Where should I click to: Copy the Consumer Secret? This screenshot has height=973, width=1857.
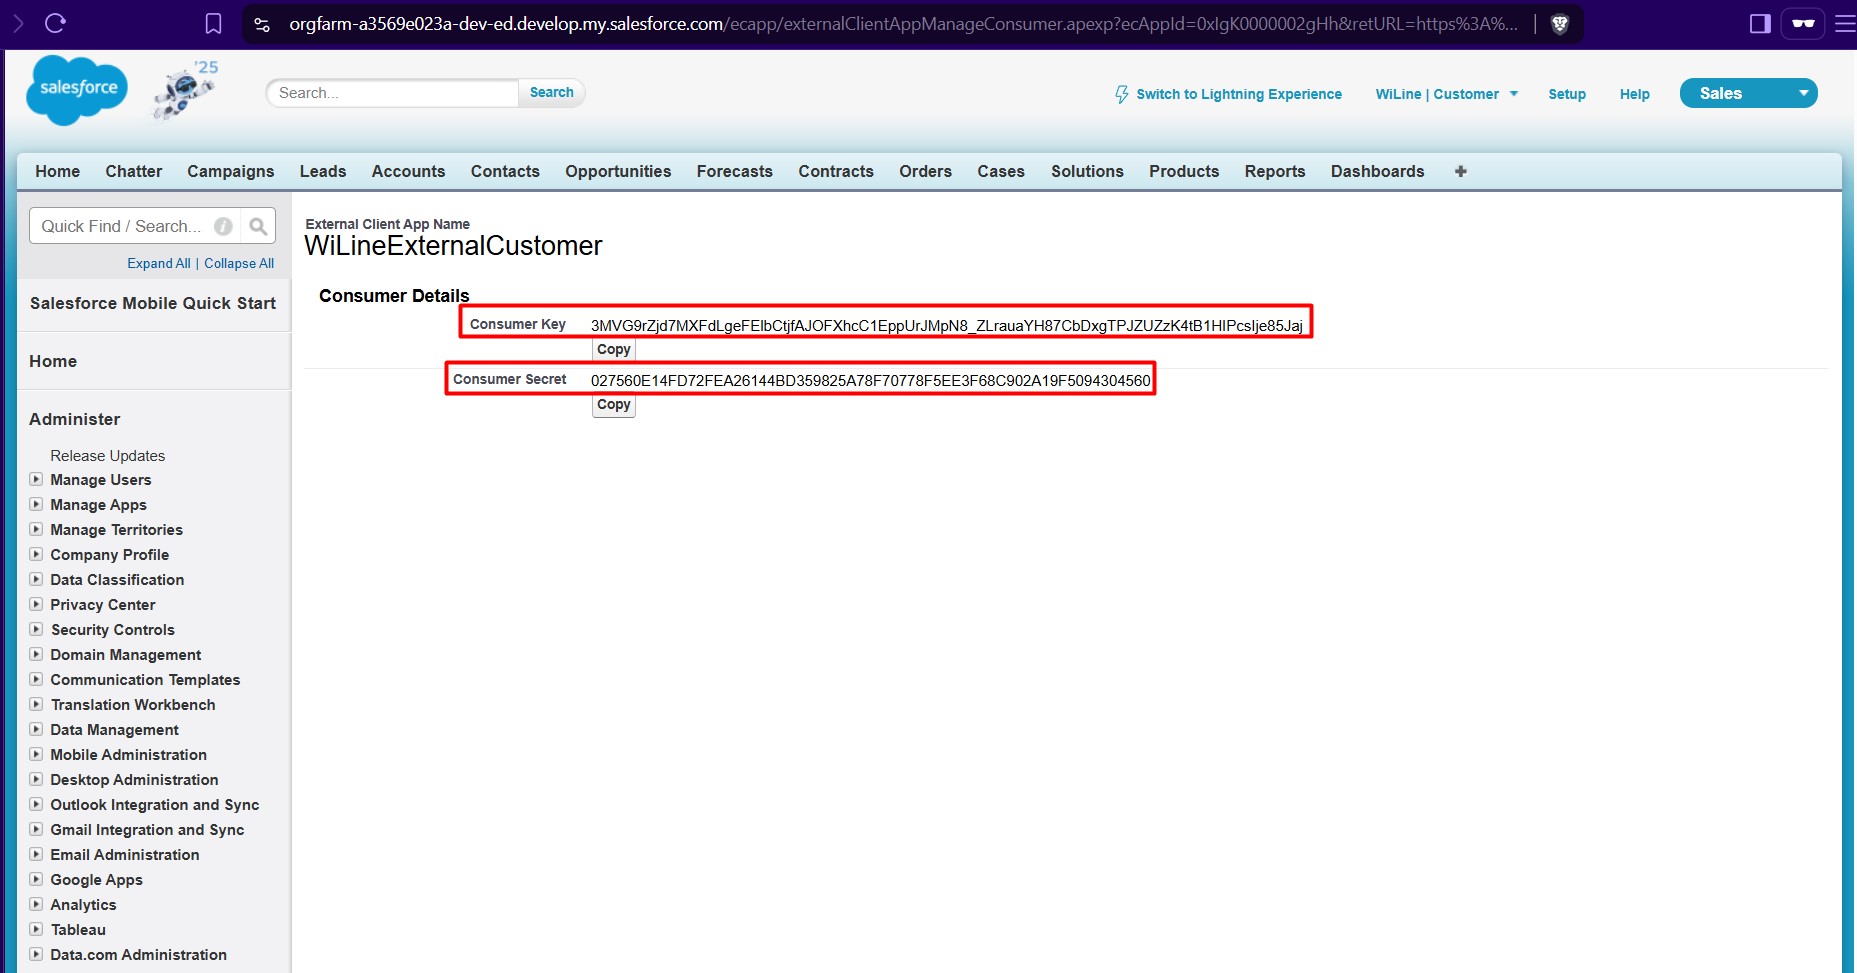[x=613, y=405]
